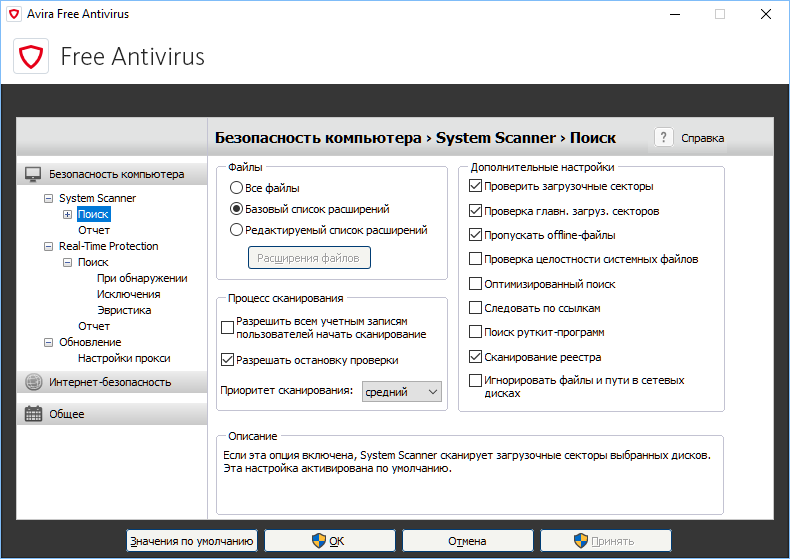The width and height of the screenshot is (790, 559).
Task: Allow all user accounts to start scanning
Action: click(x=227, y=327)
